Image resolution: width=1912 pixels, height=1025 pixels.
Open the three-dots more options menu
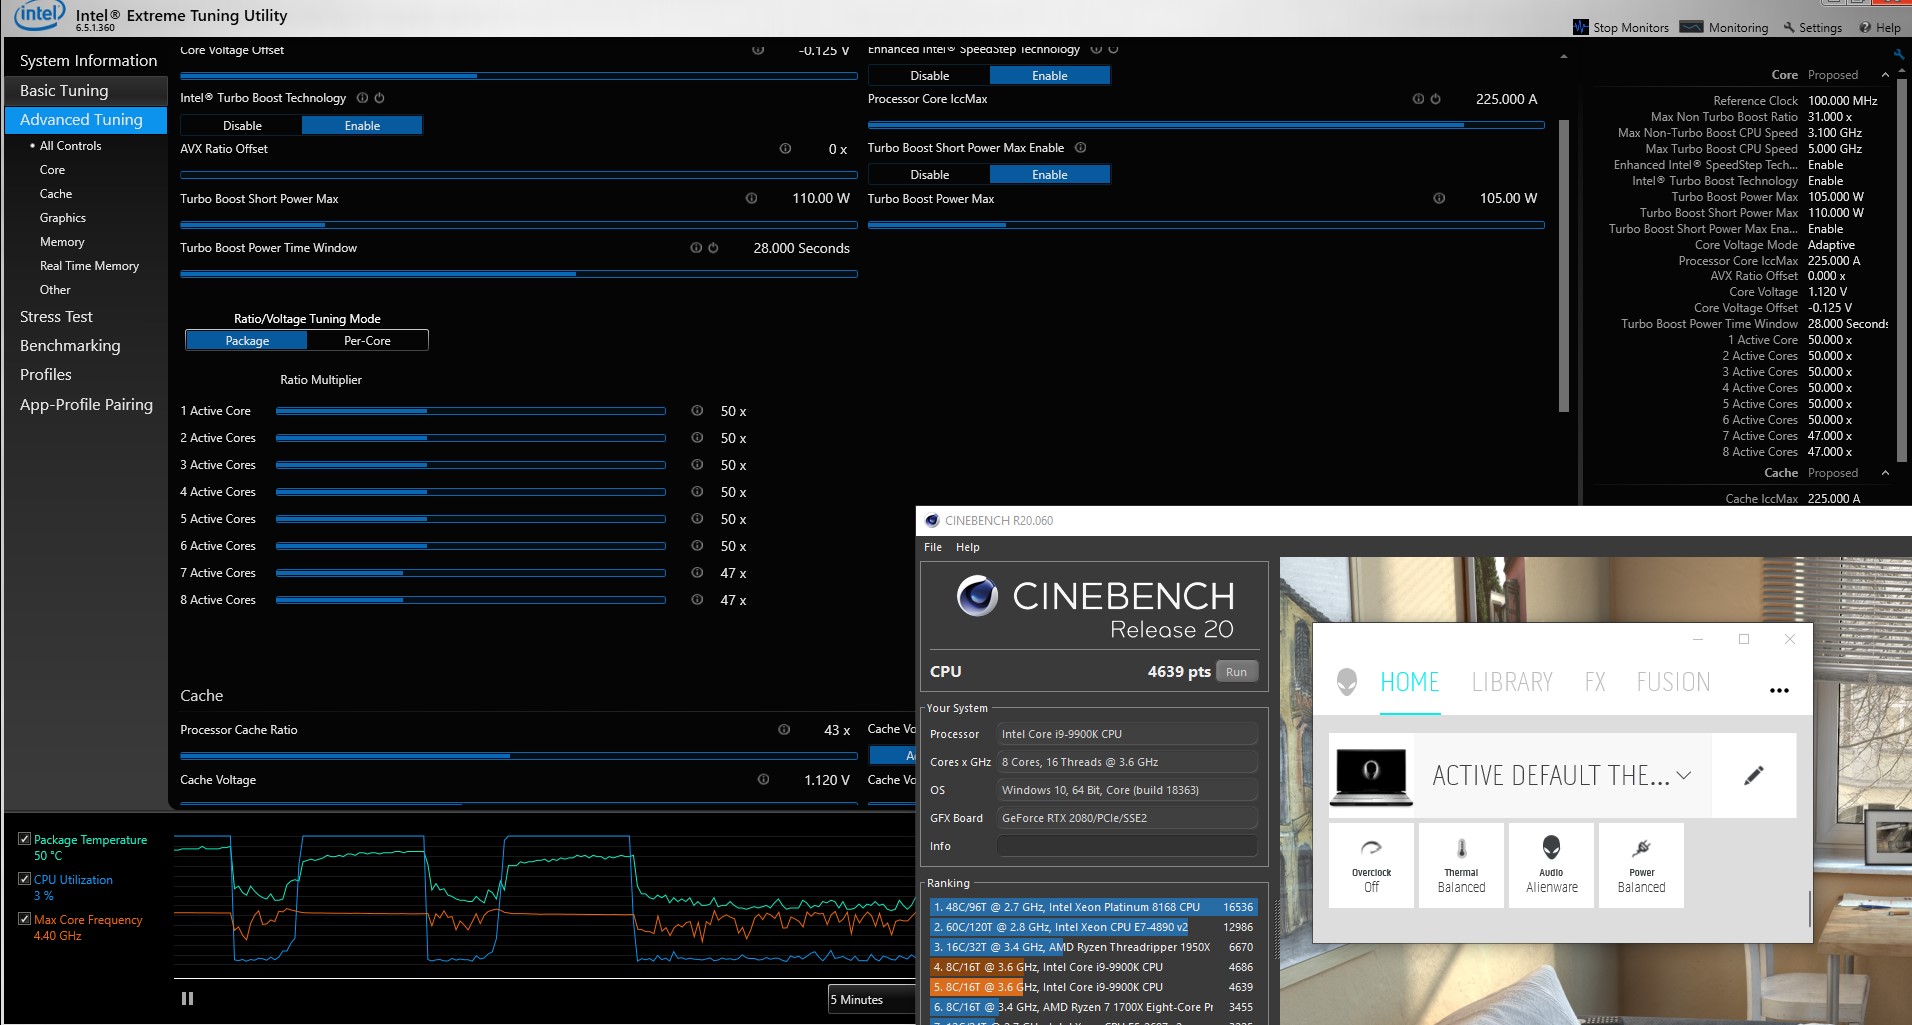[1779, 690]
